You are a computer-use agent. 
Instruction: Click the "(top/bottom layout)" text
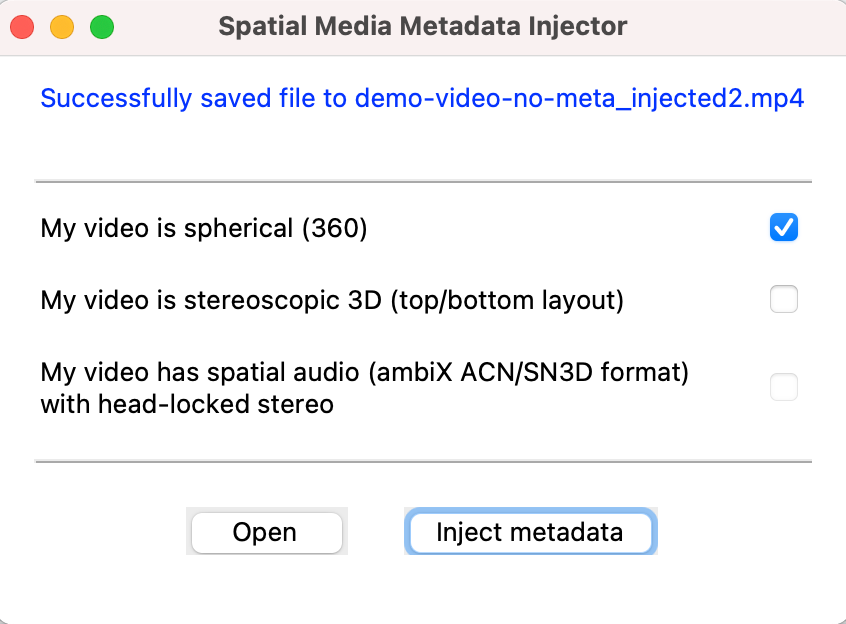coord(507,300)
